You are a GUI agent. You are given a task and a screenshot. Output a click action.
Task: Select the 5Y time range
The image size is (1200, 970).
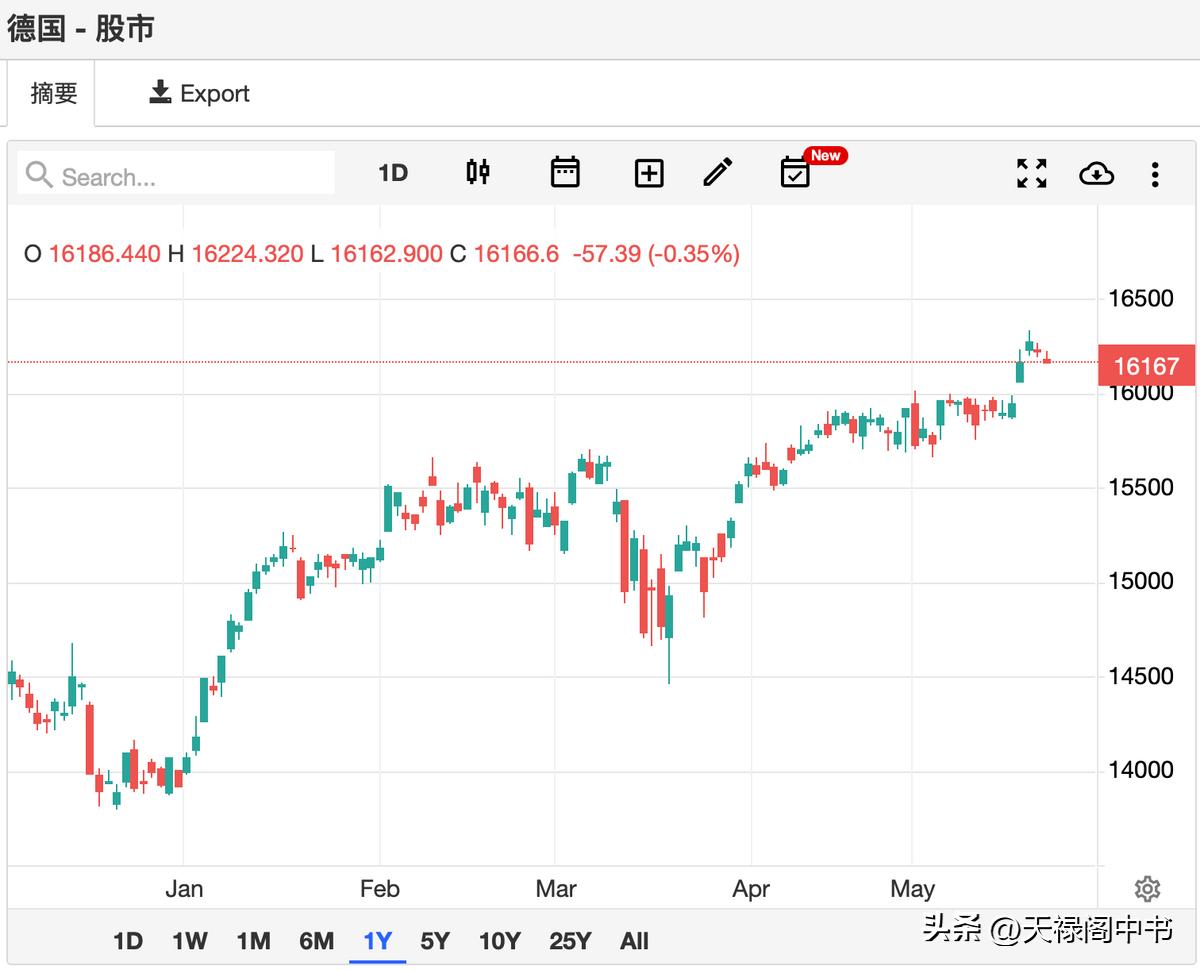435,941
